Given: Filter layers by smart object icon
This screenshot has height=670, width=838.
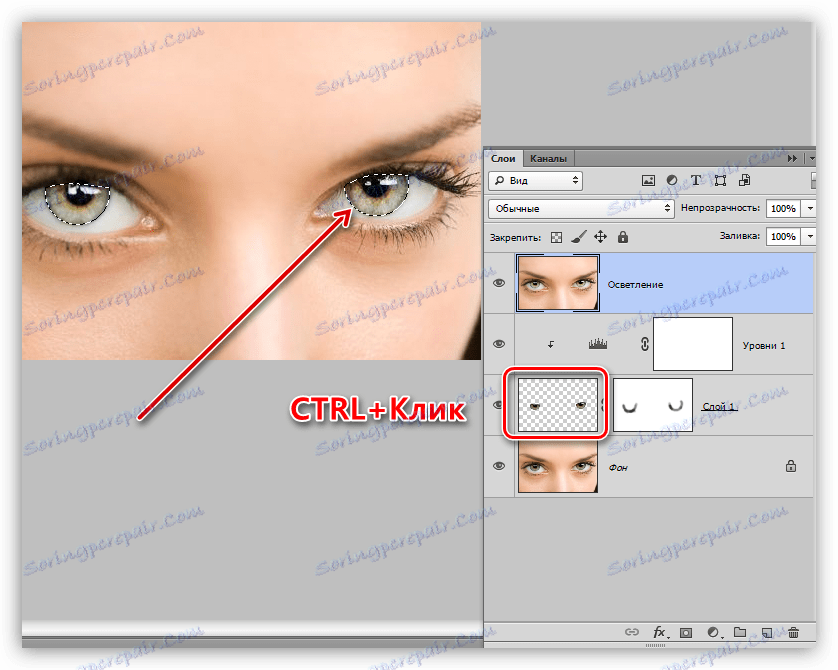Looking at the screenshot, I should [744, 181].
